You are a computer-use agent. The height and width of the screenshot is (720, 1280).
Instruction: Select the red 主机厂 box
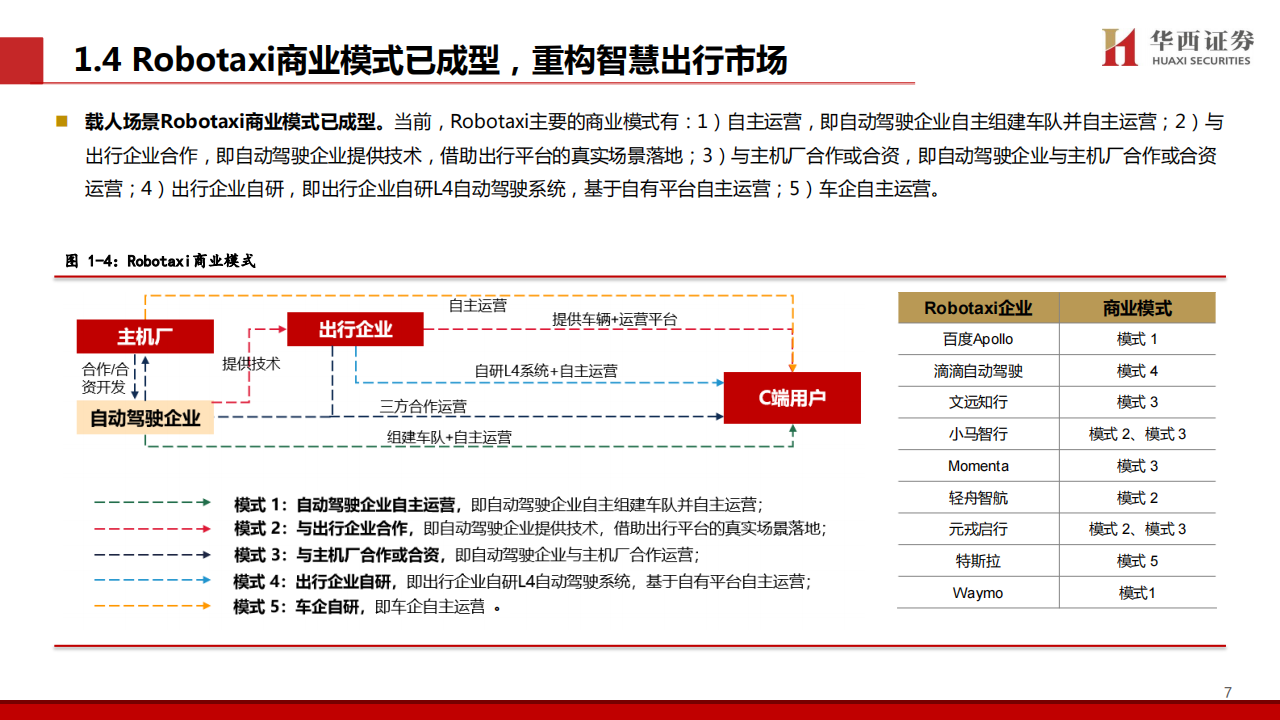146,336
